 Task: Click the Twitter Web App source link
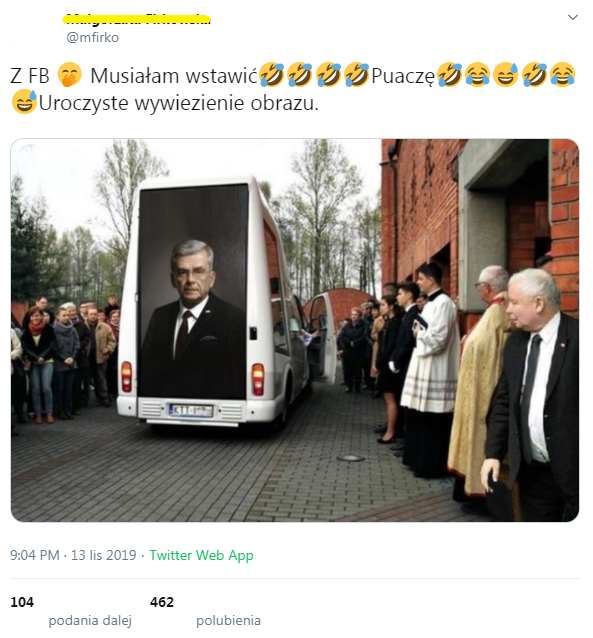pos(201,555)
